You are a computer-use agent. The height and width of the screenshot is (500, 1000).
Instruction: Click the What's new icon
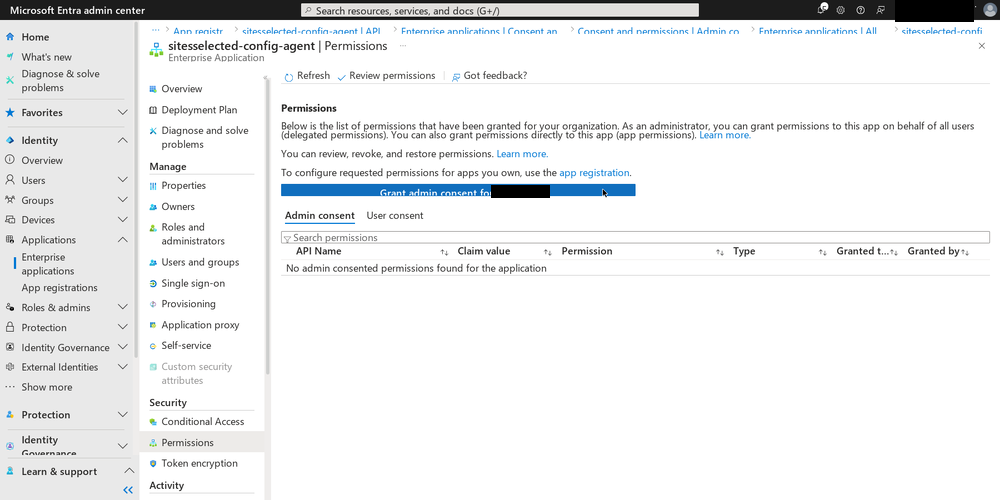[10, 57]
